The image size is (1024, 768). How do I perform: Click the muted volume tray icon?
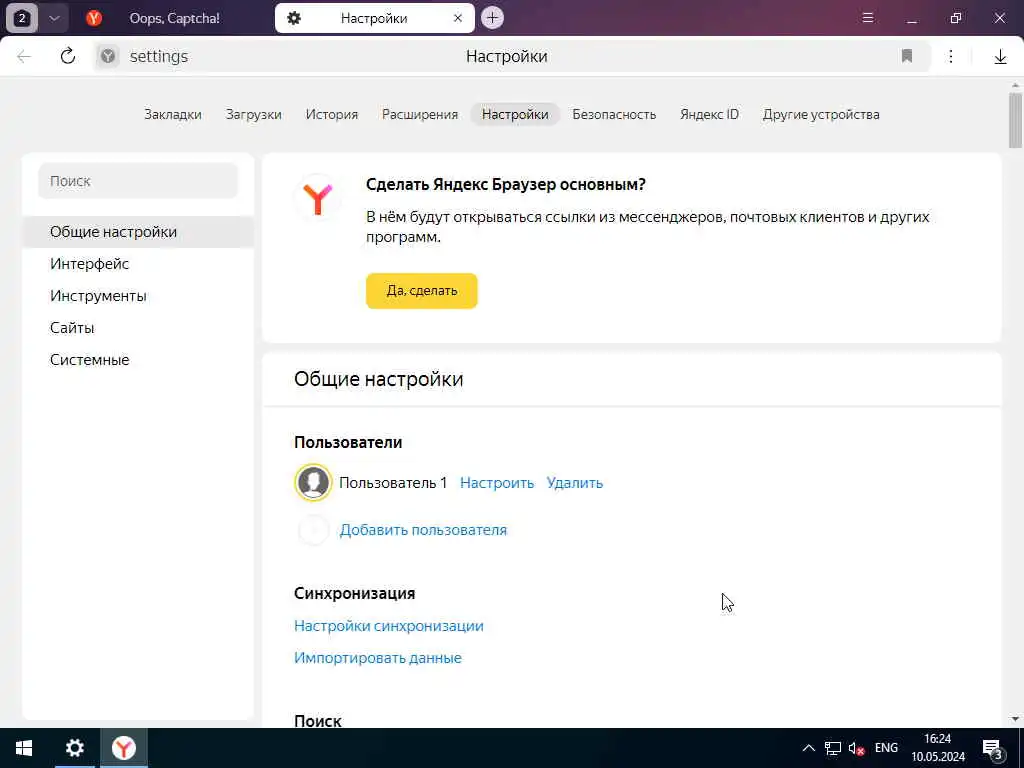[856, 748]
